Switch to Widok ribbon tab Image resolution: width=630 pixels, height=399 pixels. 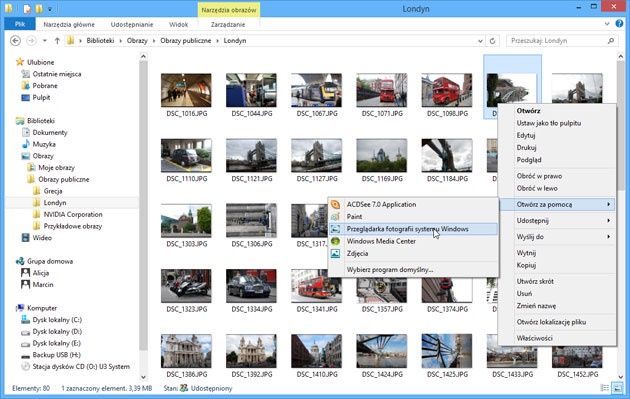click(178, 25)
